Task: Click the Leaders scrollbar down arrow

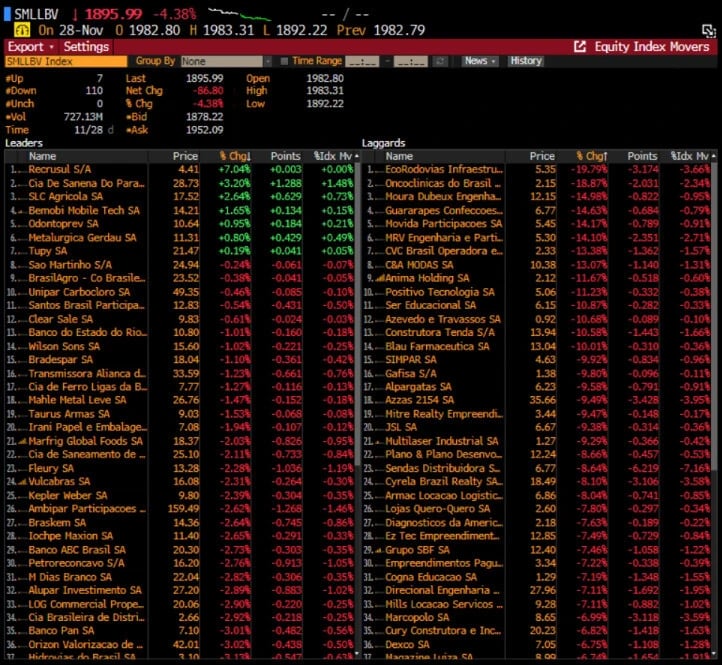Action: click(357, 654)
